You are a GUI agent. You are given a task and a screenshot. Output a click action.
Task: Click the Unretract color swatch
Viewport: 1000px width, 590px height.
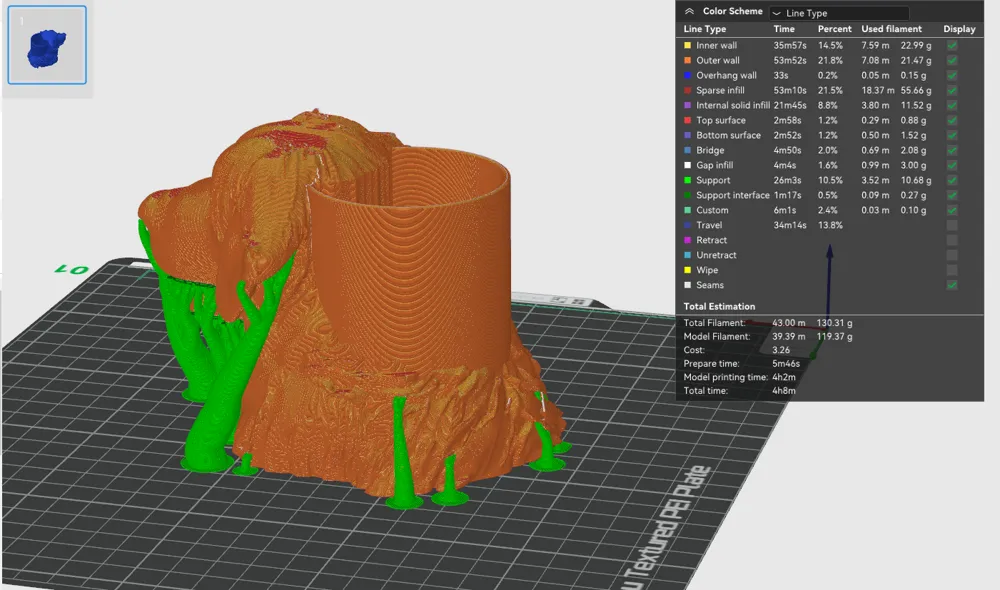688,255
